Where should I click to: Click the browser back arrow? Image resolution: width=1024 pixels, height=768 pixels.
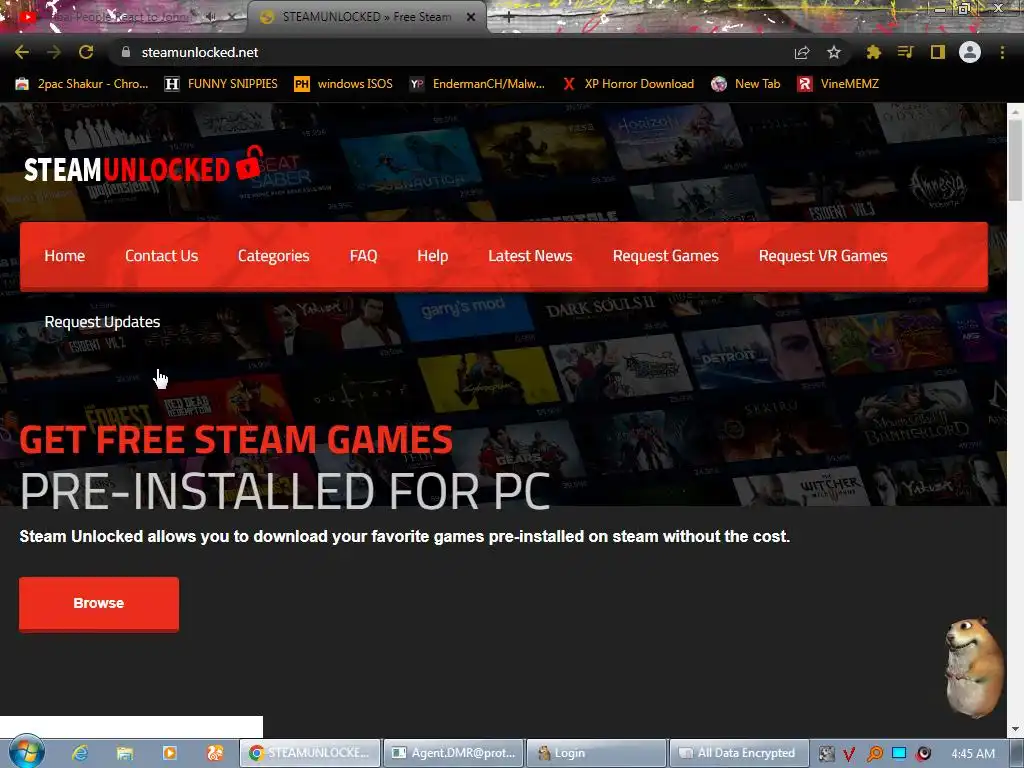click(x=22, y=52)
